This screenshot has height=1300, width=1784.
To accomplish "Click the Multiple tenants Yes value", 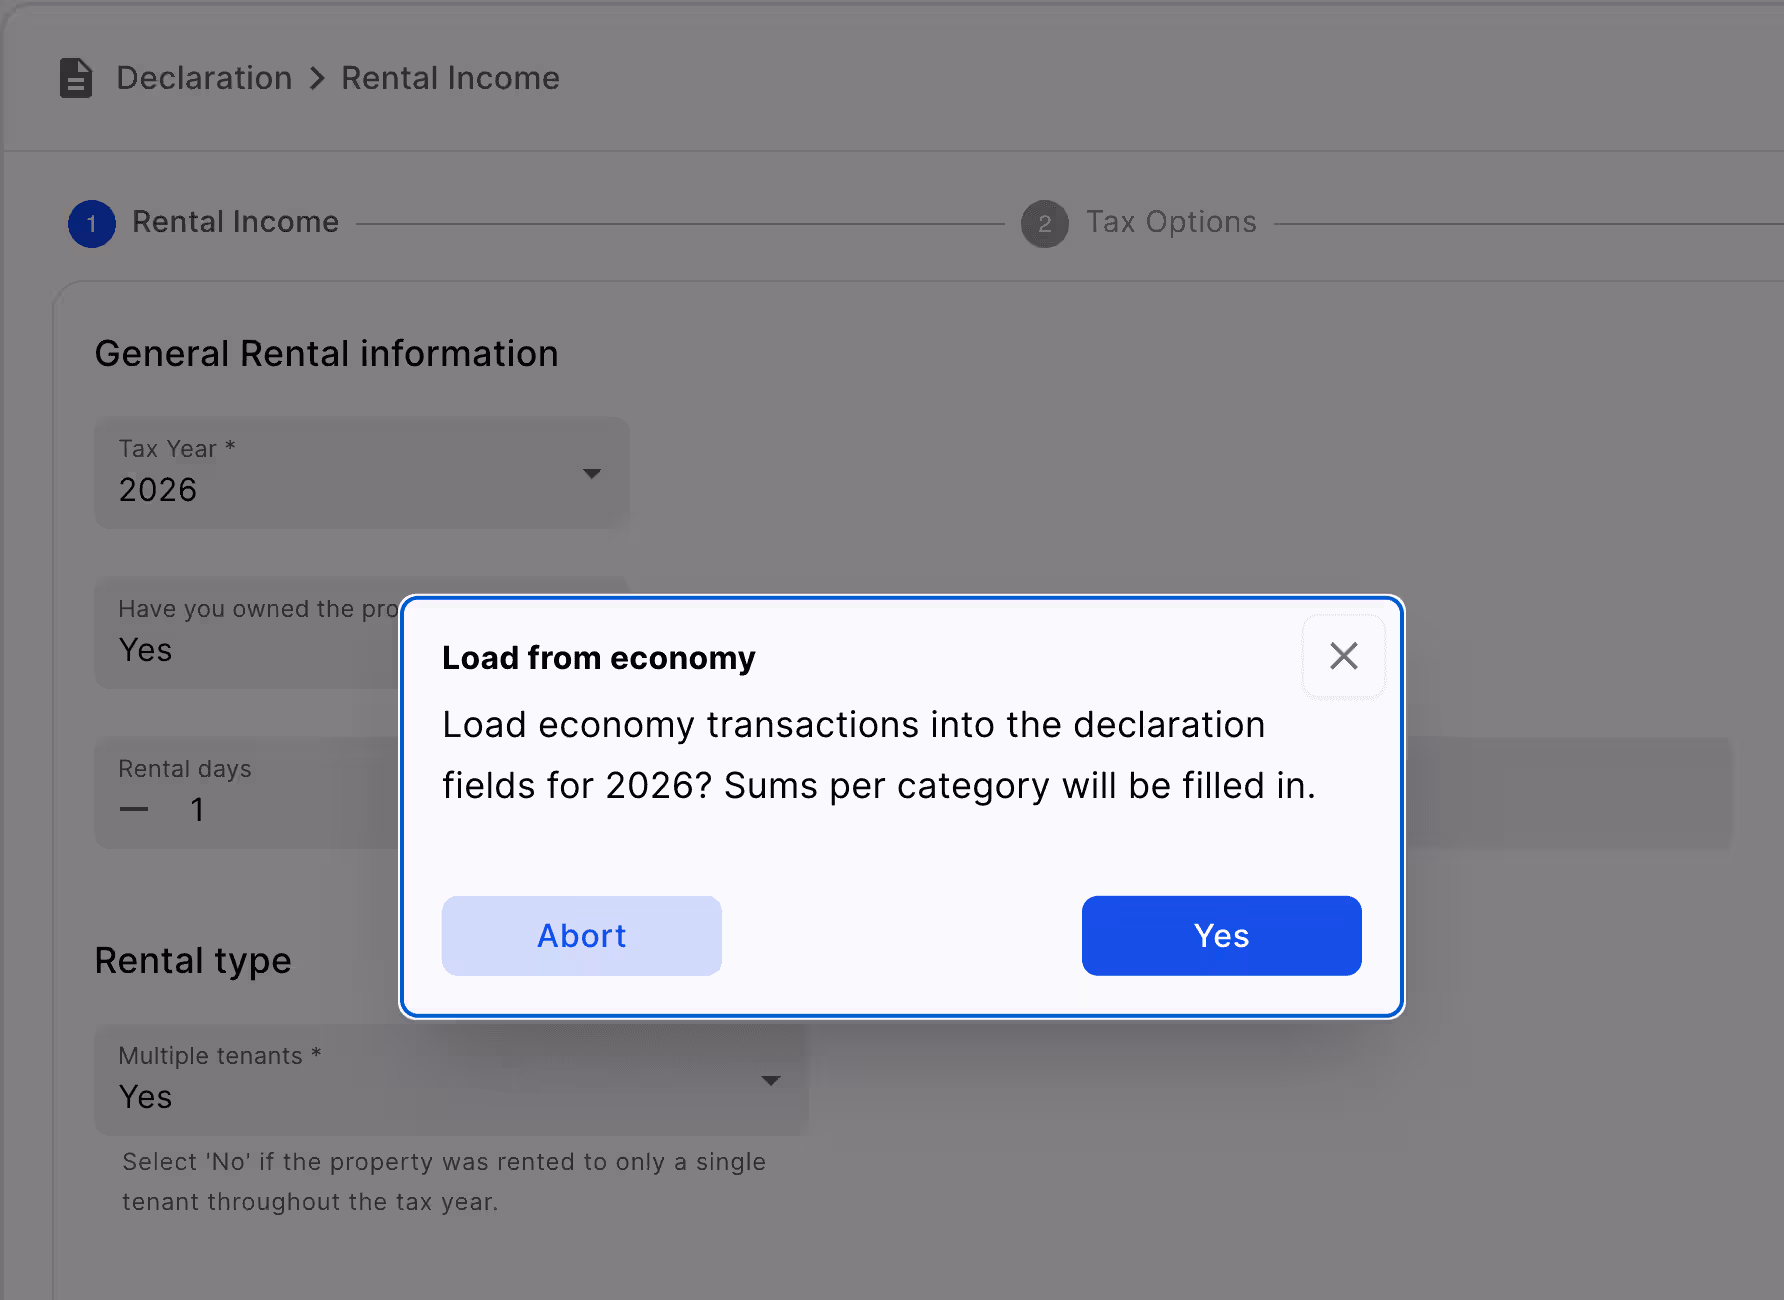I will click(145, 1096).
